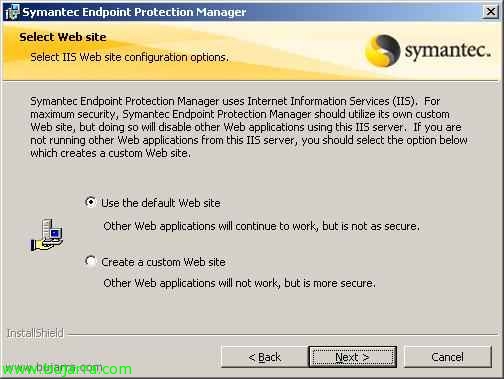This screenshot has width=504, height=379.
Task: Abort the installation with the Cancel button
Action: [447, 357]
